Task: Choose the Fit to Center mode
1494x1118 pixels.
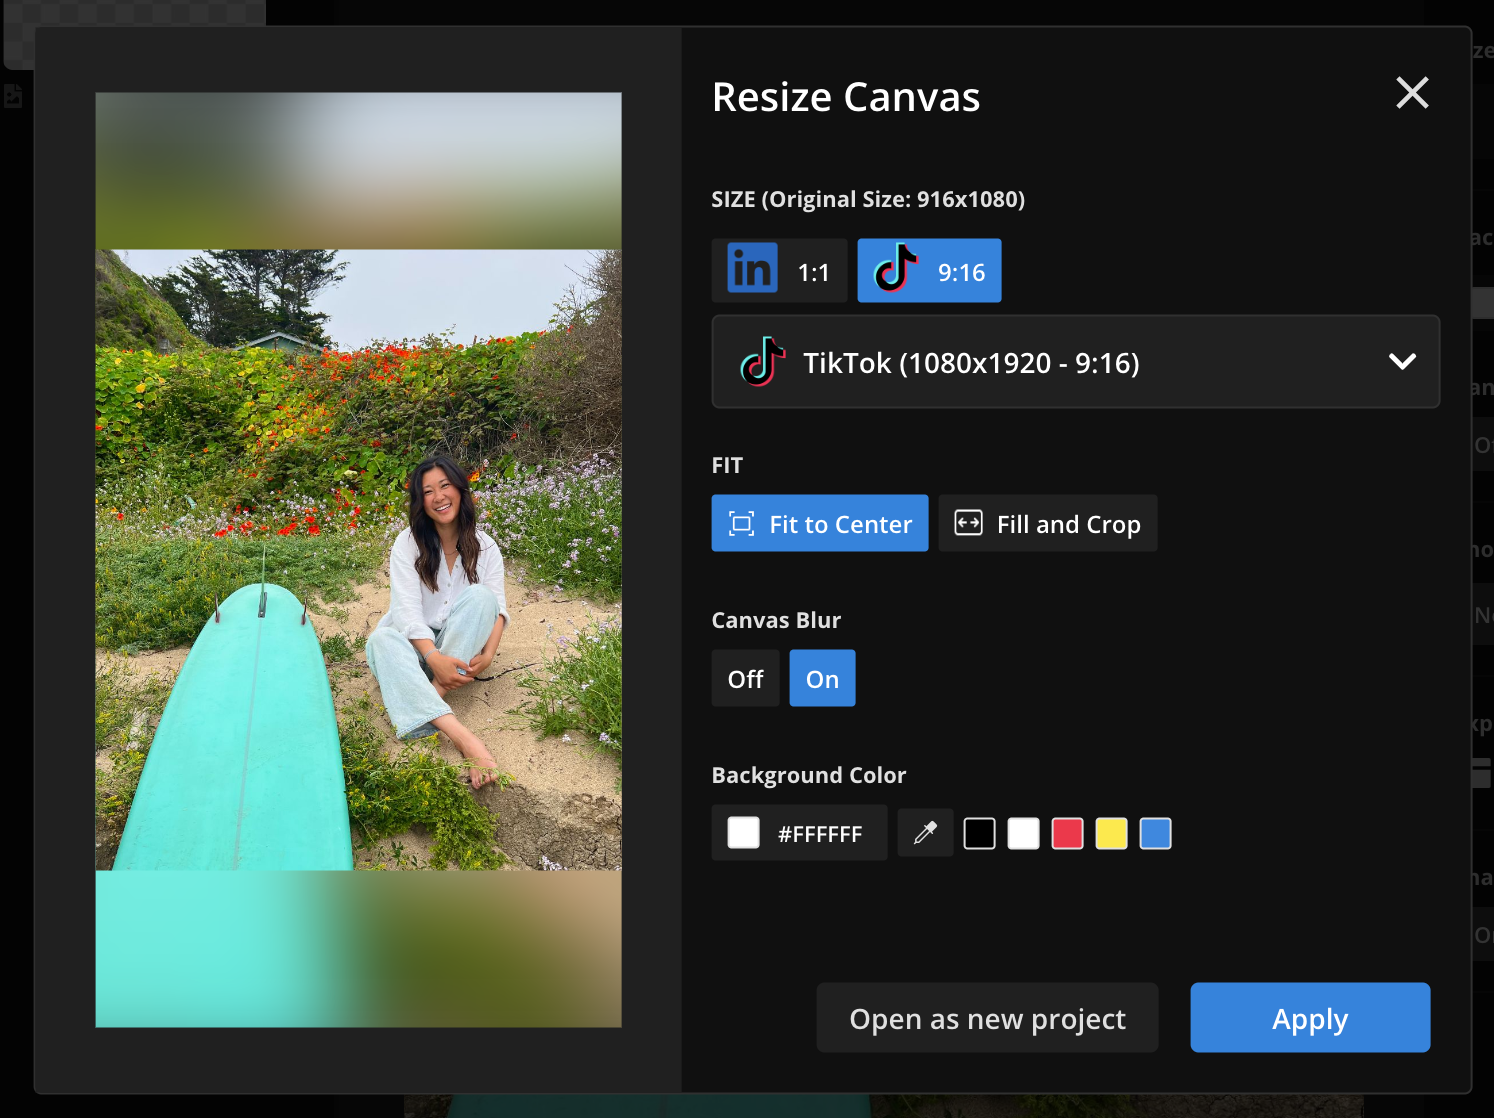Action: click(x=820, y=524)
